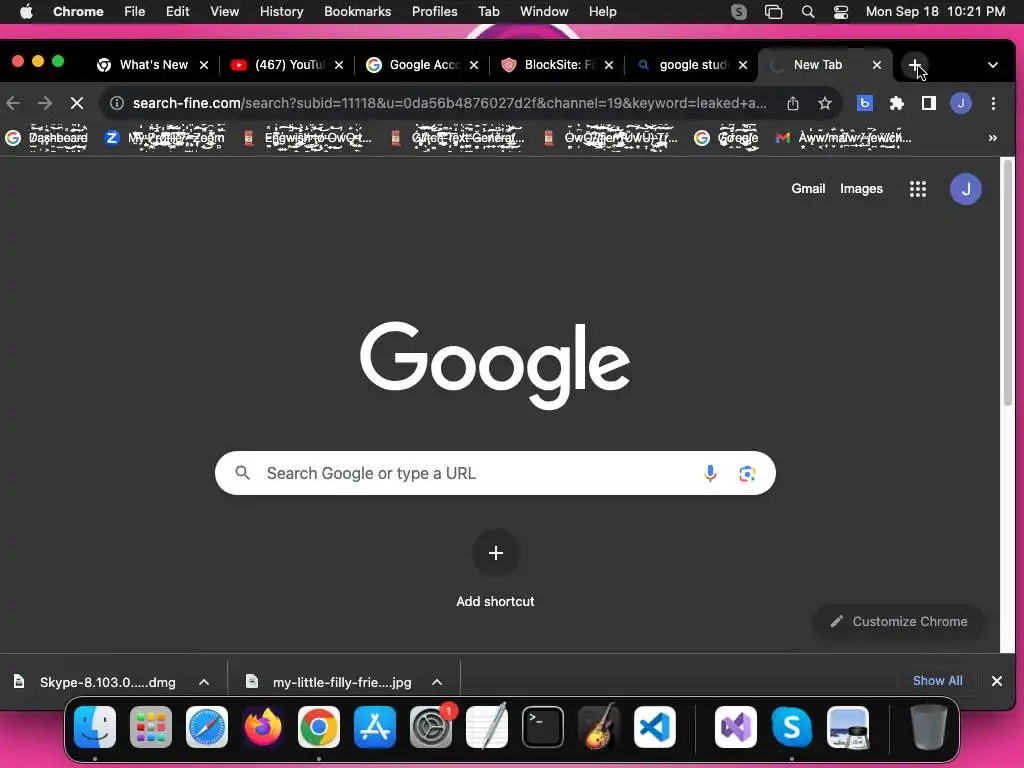Share this page icon
Screen dimensions: 1024x768
coord(793,103)
